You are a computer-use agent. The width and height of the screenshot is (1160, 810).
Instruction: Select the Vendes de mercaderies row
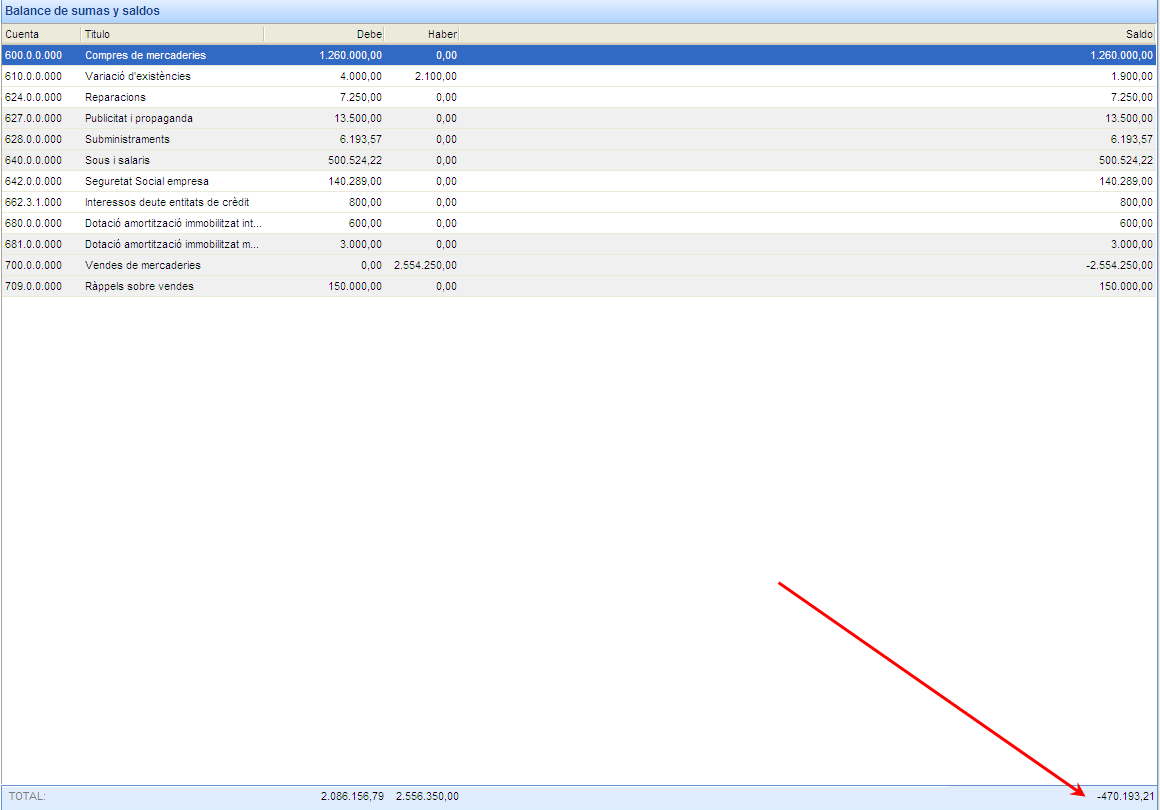(142, 265)
